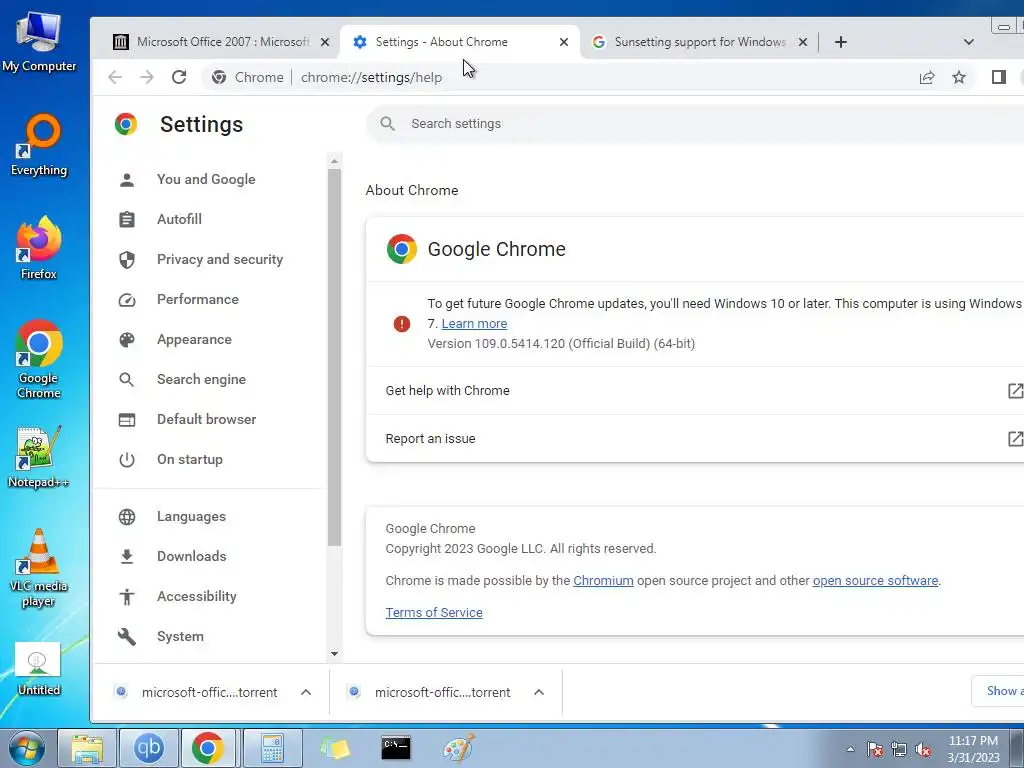The height and width of the screenshot is (768, 1024).
Task: Click the share page icon in address bar
Action: click(927, 77)
